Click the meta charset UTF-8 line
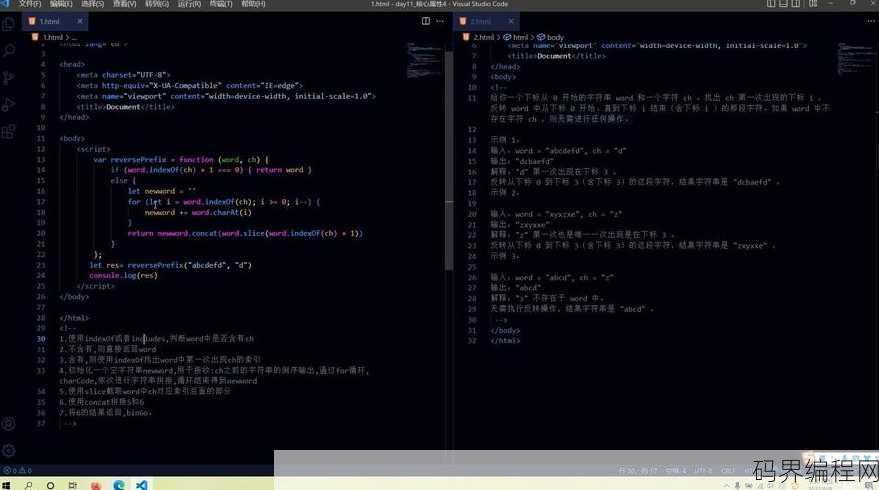The height and width of the screenshot is (490, 879). click(123, 75)
